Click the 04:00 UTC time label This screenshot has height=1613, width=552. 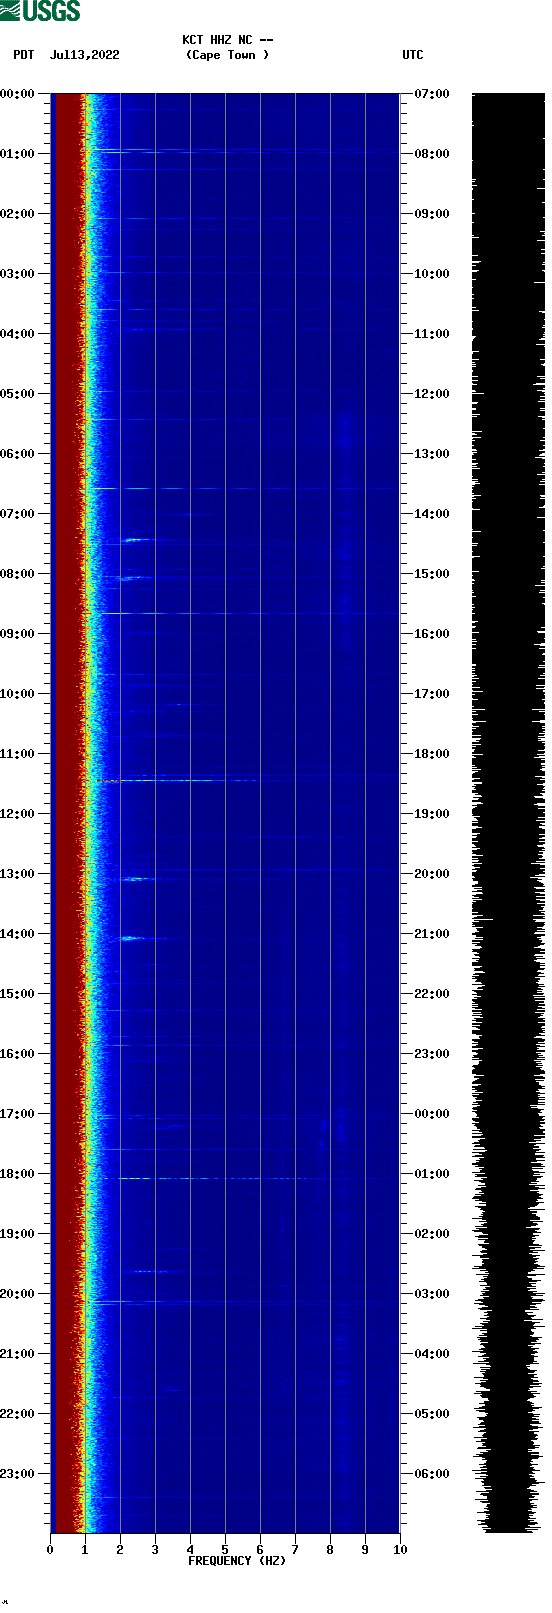tap(432, 1354)
